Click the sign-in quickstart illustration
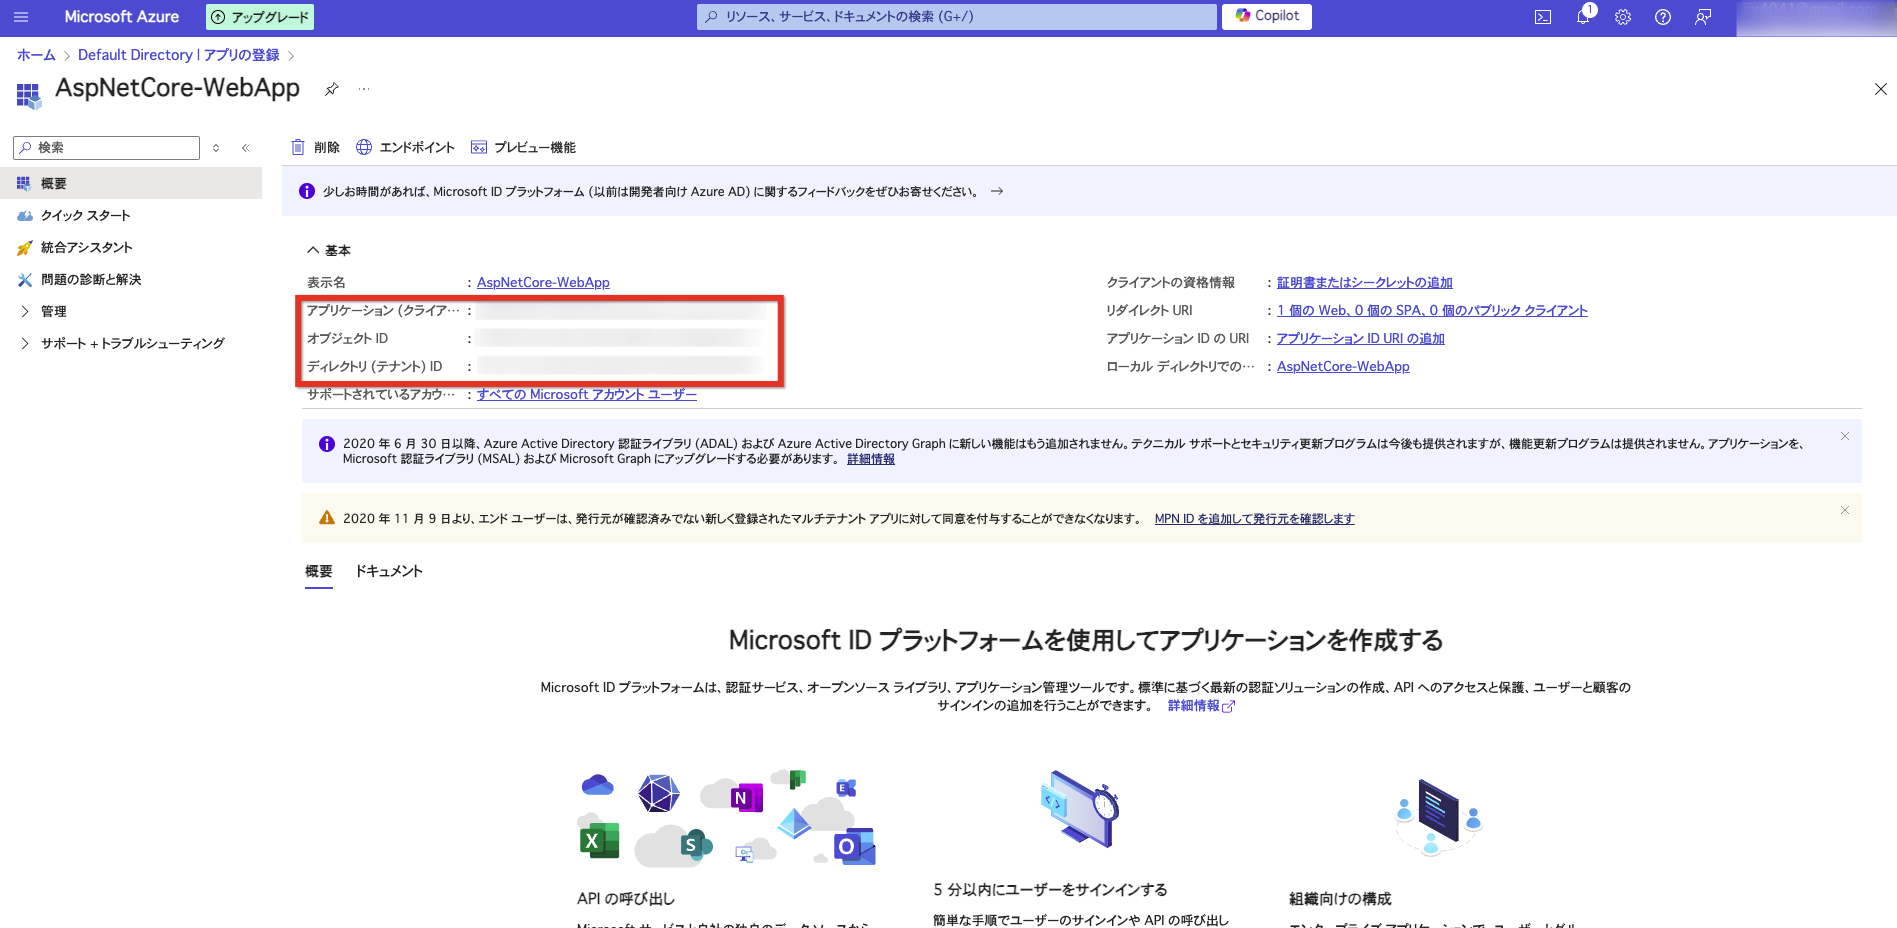Viewport: 1897px width, 928px height. [x=1080, y=809]
